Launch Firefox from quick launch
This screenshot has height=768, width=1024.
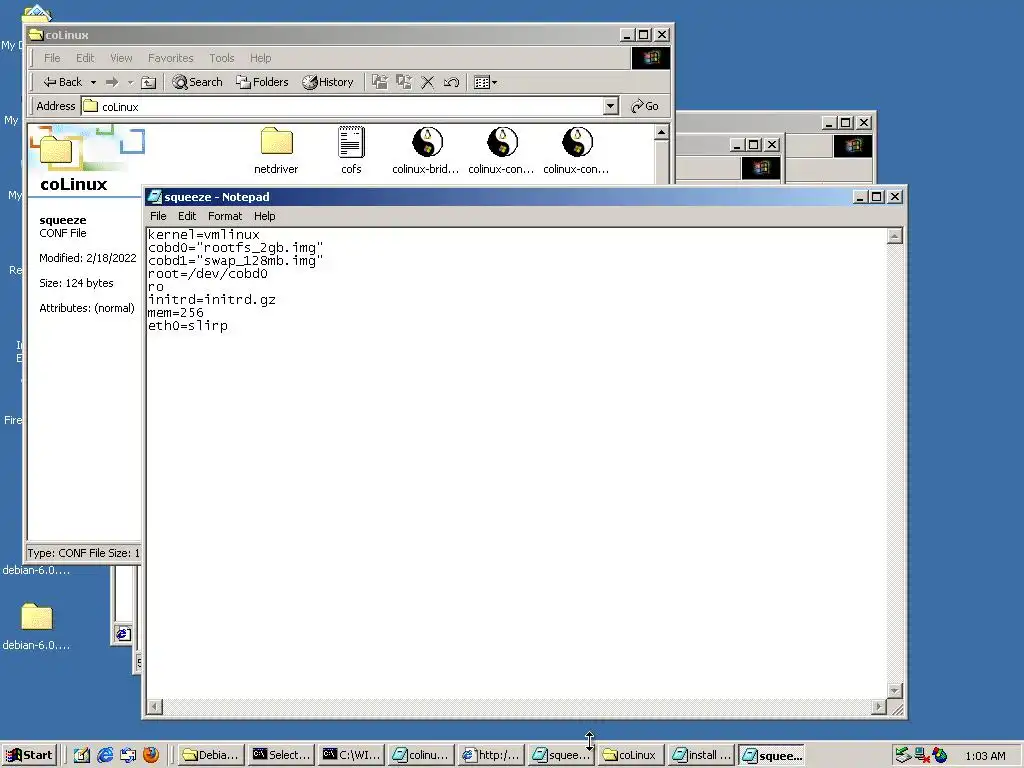pos(151,755)
